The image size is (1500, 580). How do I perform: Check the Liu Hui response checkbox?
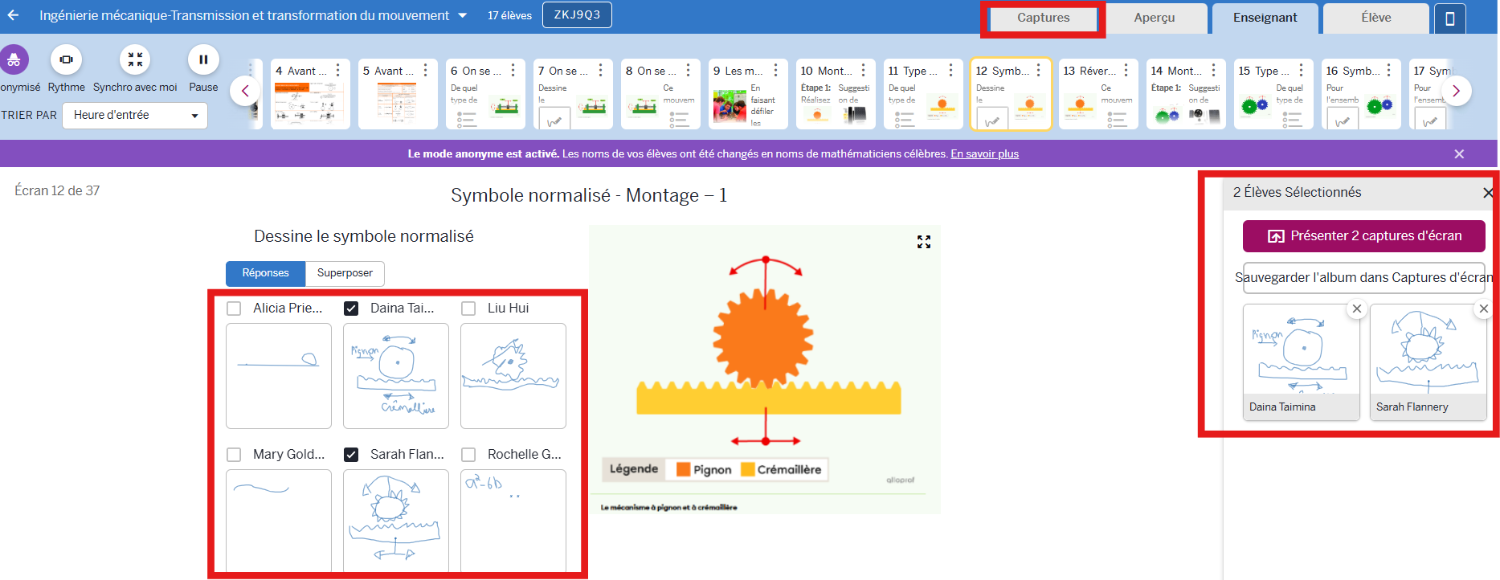(x=468, y=309)
